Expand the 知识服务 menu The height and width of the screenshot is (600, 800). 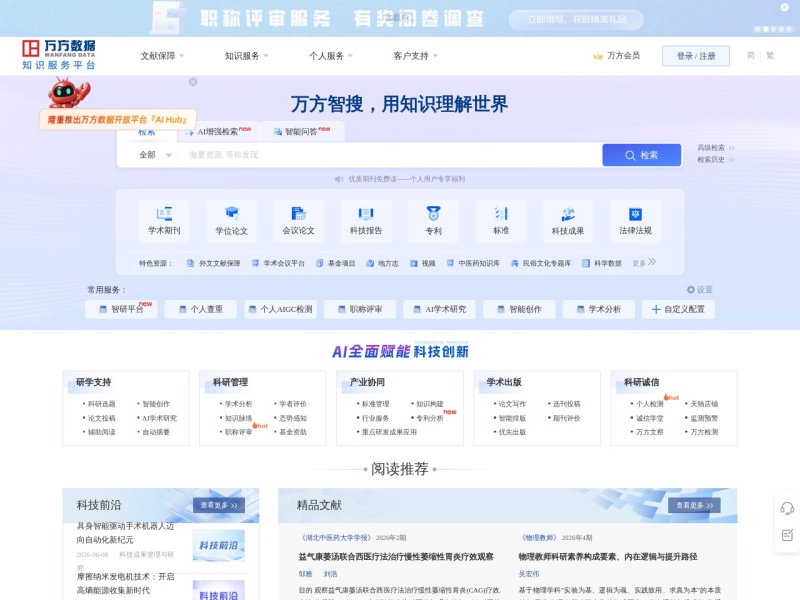click(246, 56)
